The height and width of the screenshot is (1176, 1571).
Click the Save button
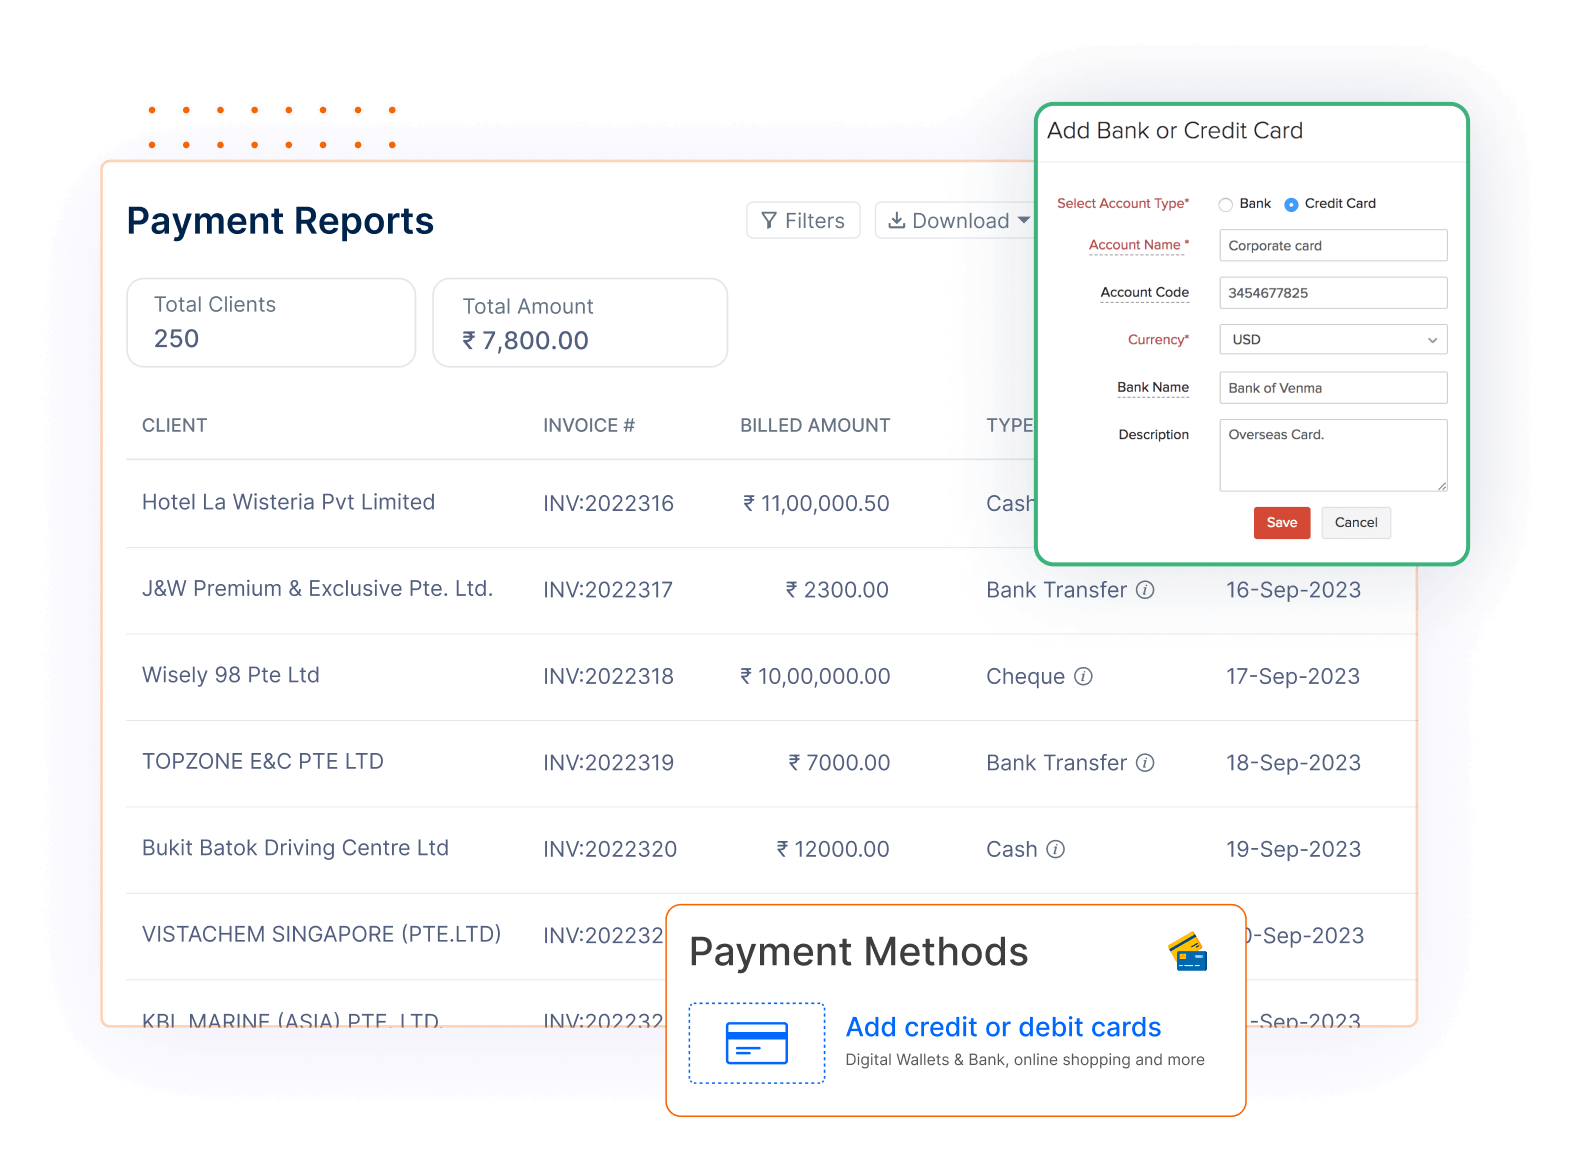(x=1282, y=522)
